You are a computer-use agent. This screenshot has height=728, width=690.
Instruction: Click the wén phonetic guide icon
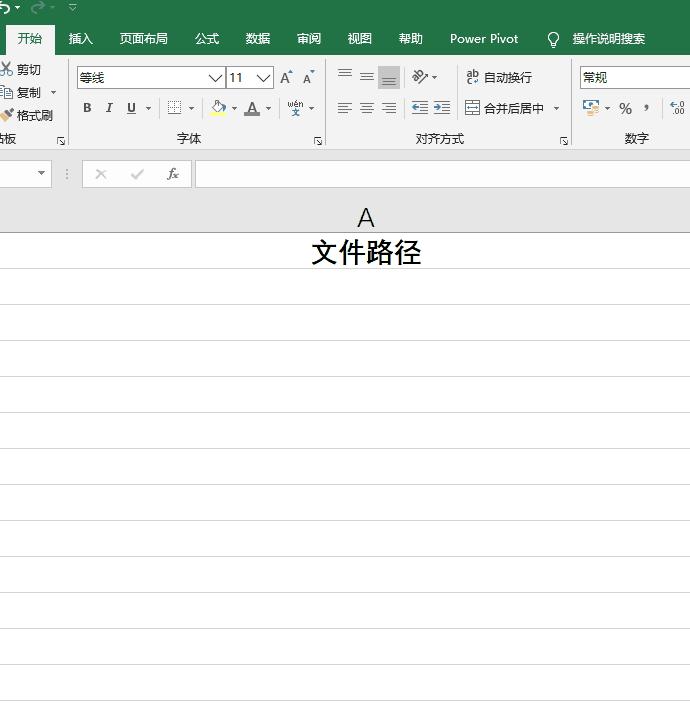tap(296, 108)
